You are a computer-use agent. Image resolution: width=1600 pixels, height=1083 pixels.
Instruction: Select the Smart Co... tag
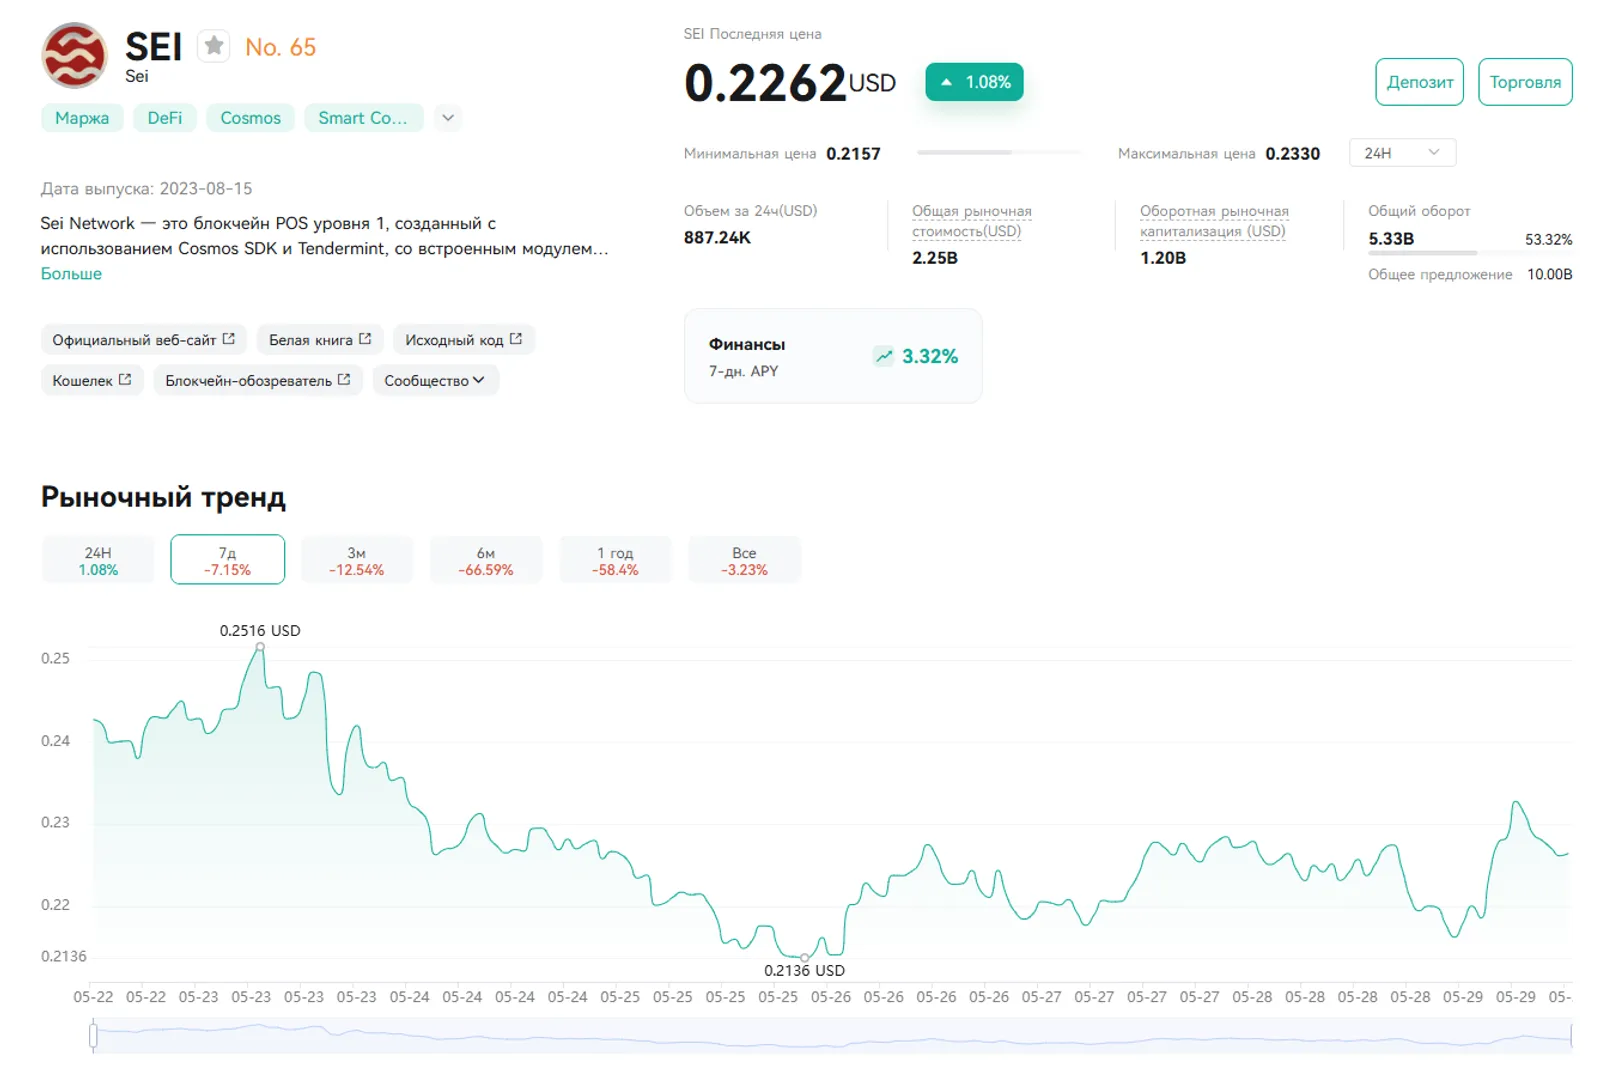pyautogui.click(x=363, y=118)
